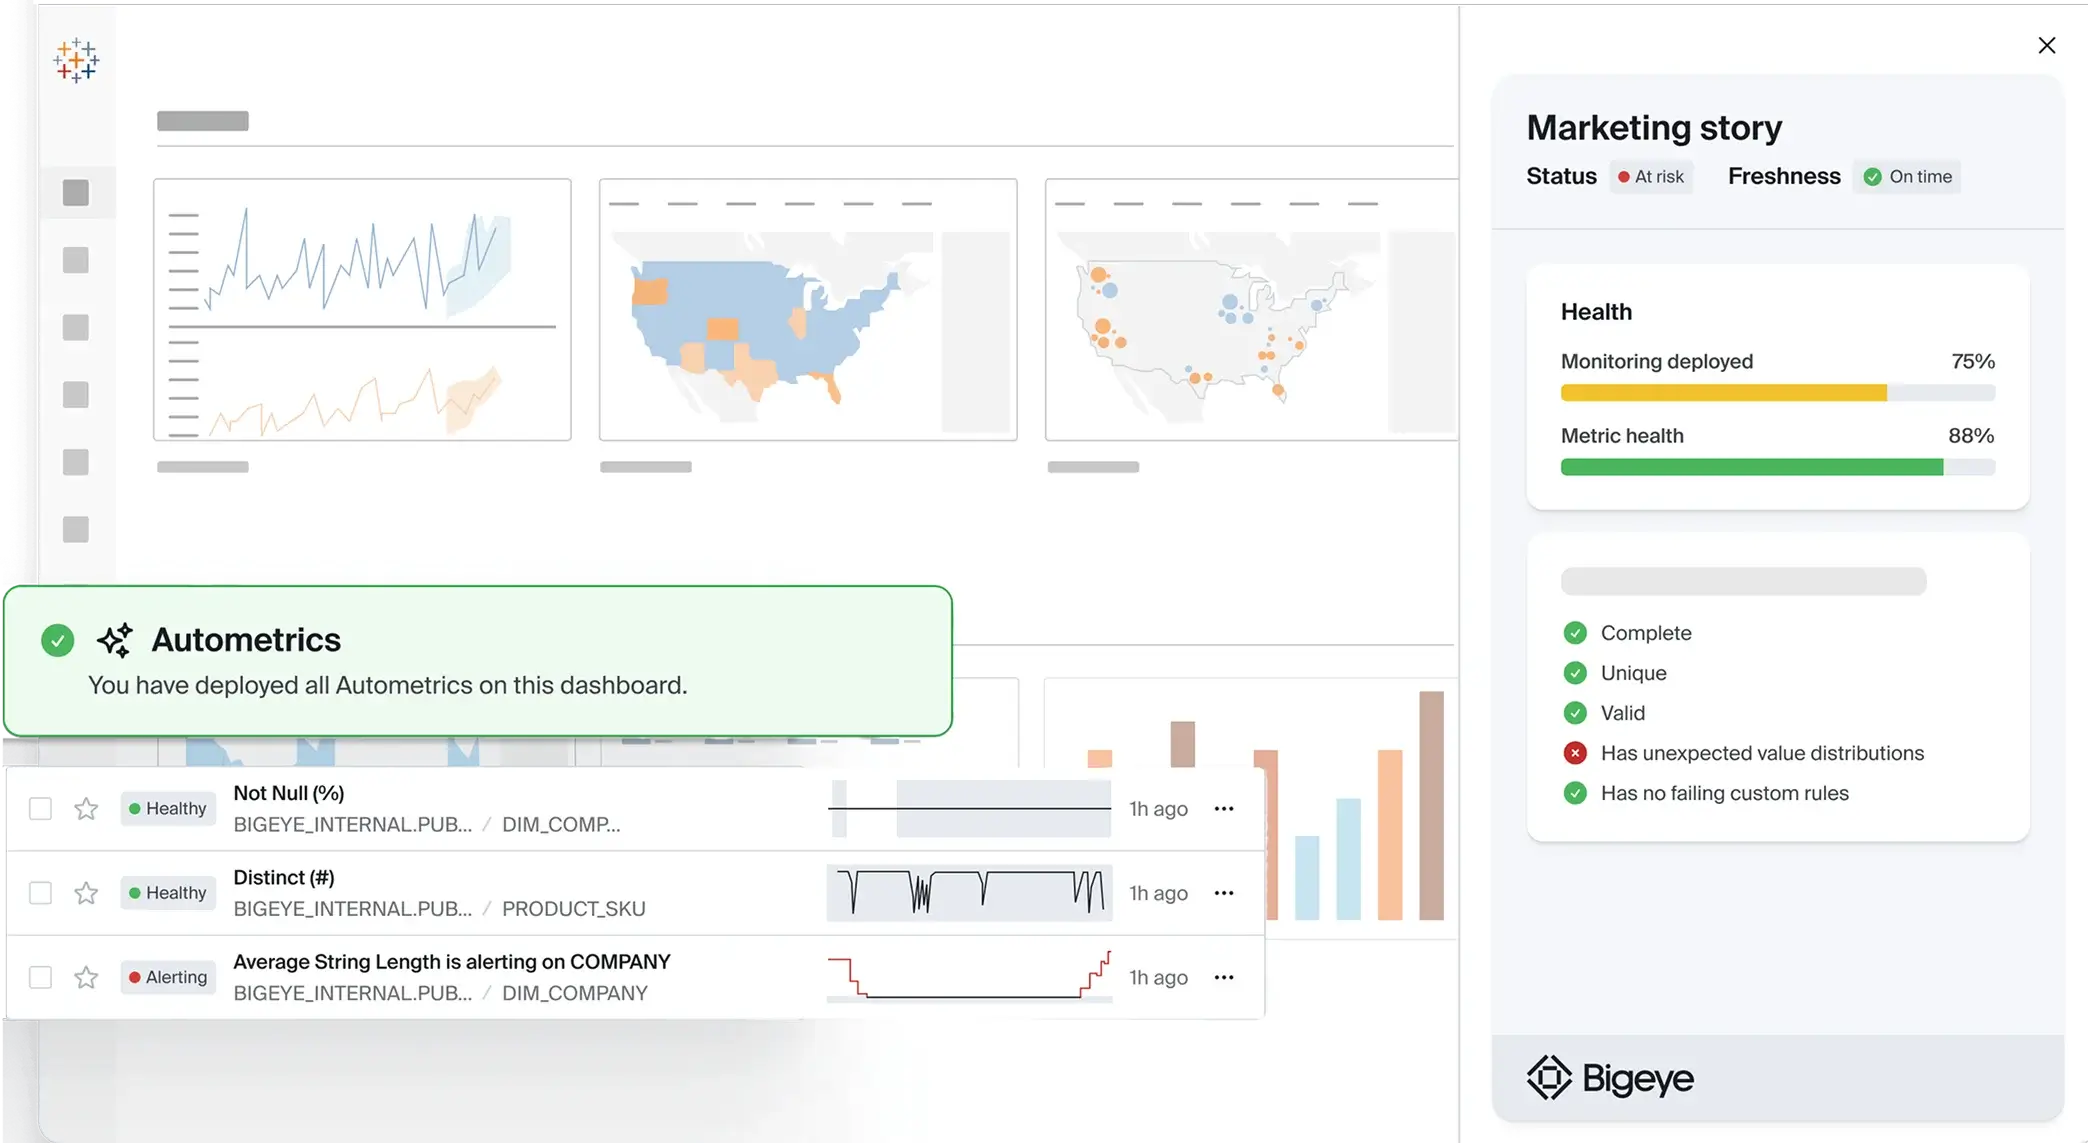Open ellipsis menu for Distinct (#) row
Screen dimensions: 2088x1143
(x=1224, y=893)
